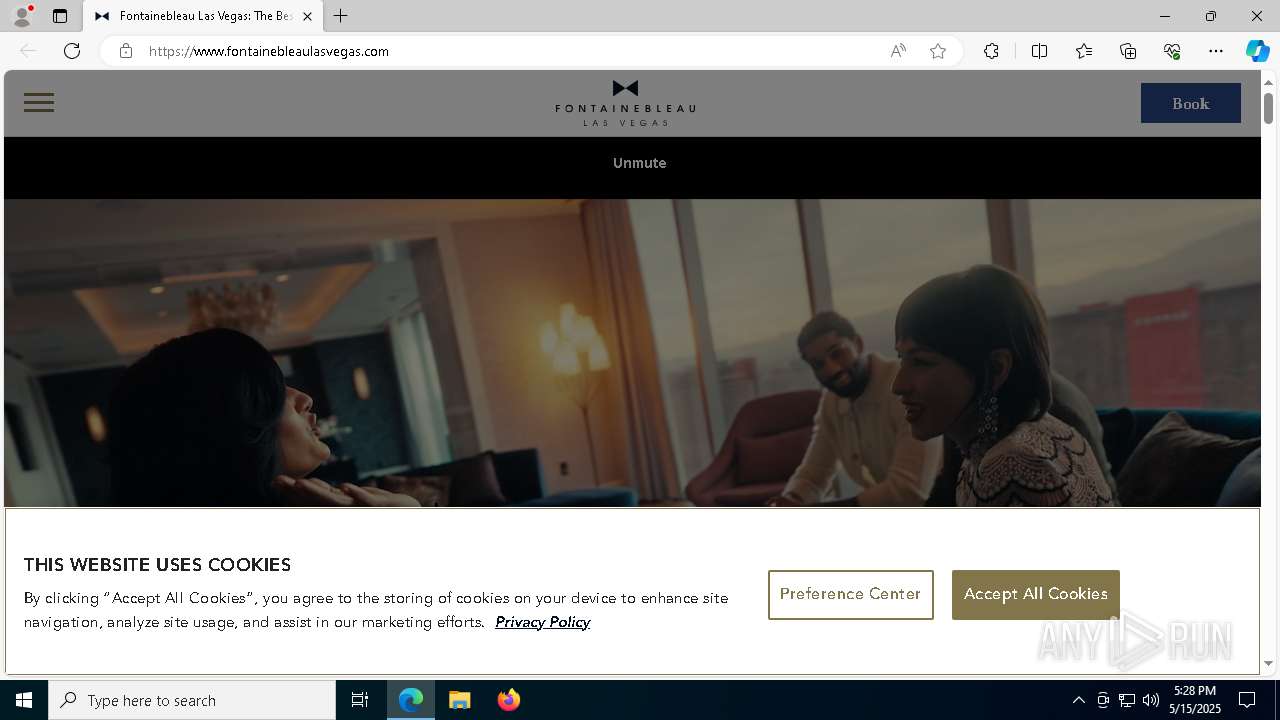Unmute the hero video

639,163
